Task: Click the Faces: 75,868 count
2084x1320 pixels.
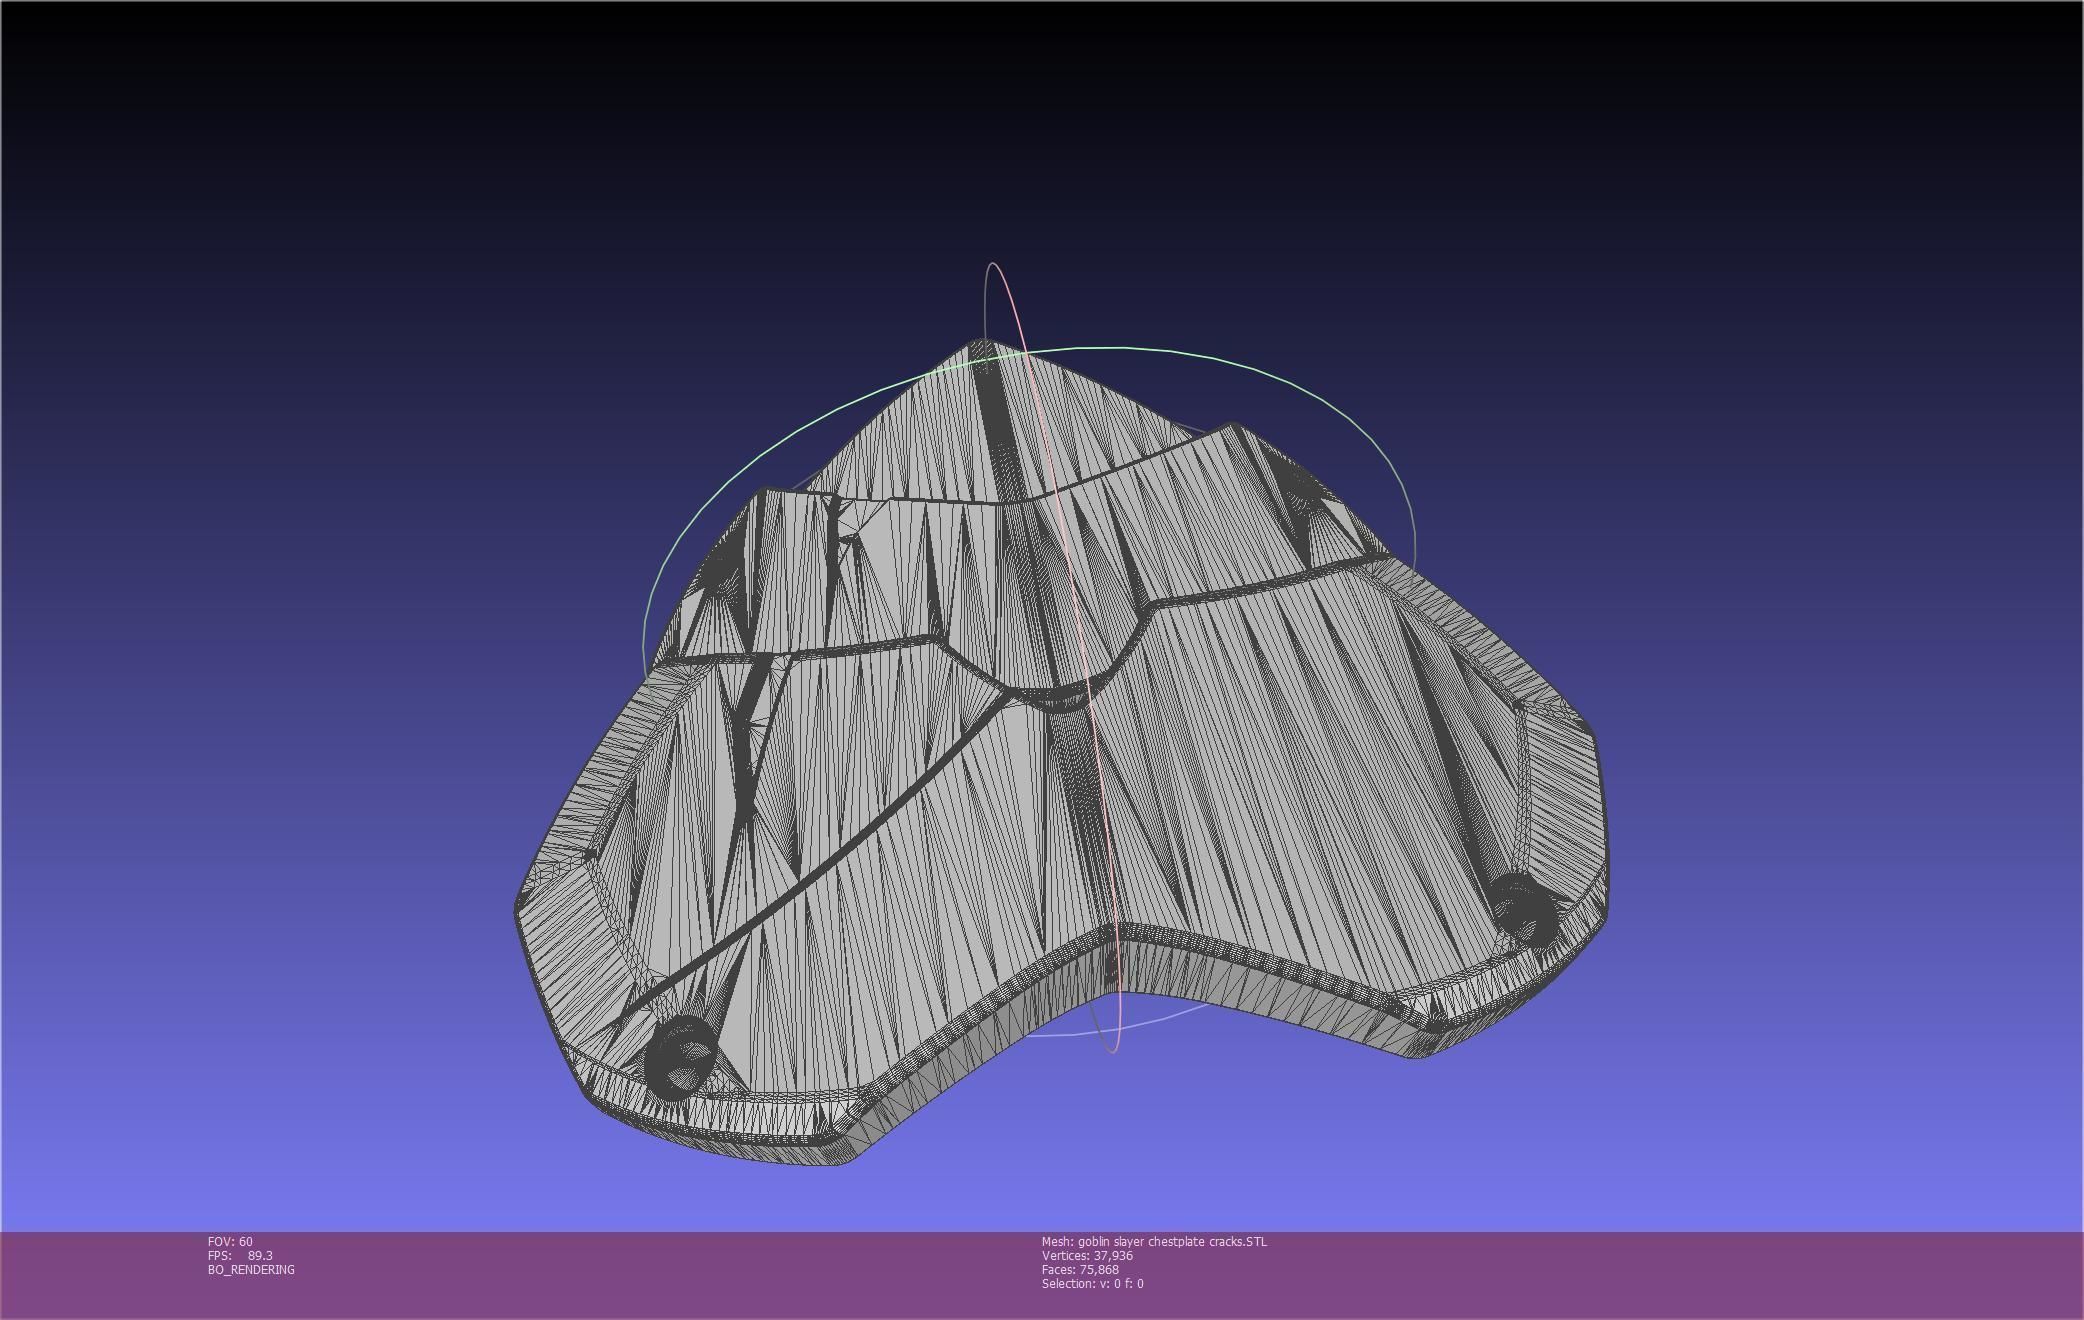Action: [x=1080, y=1269]
